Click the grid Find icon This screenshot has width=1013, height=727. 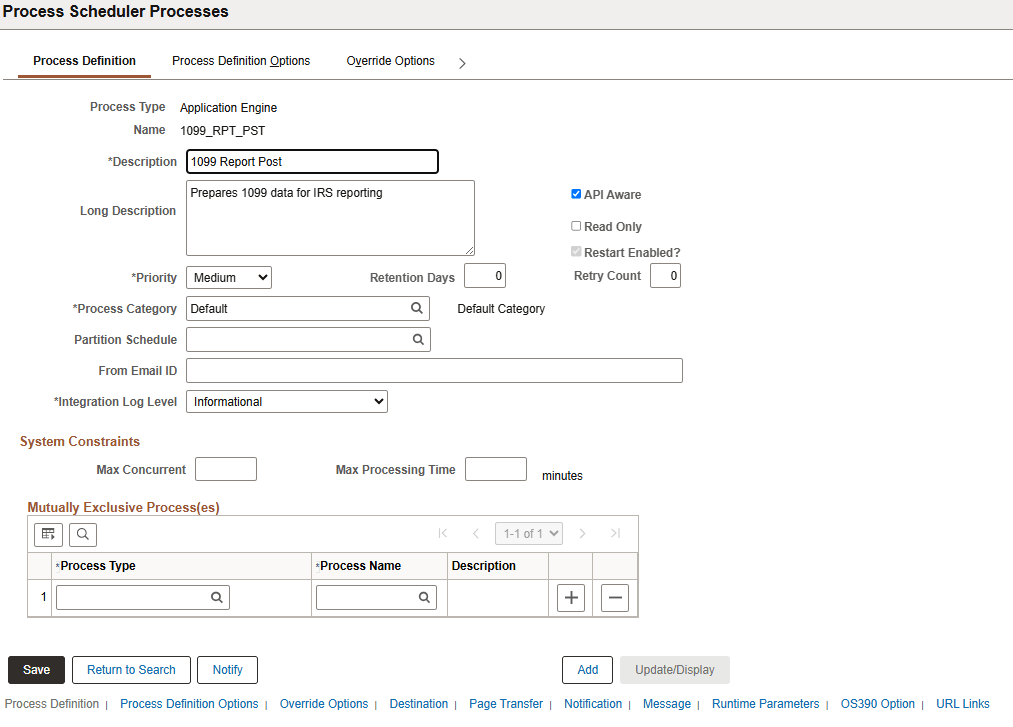click(82, 534)
